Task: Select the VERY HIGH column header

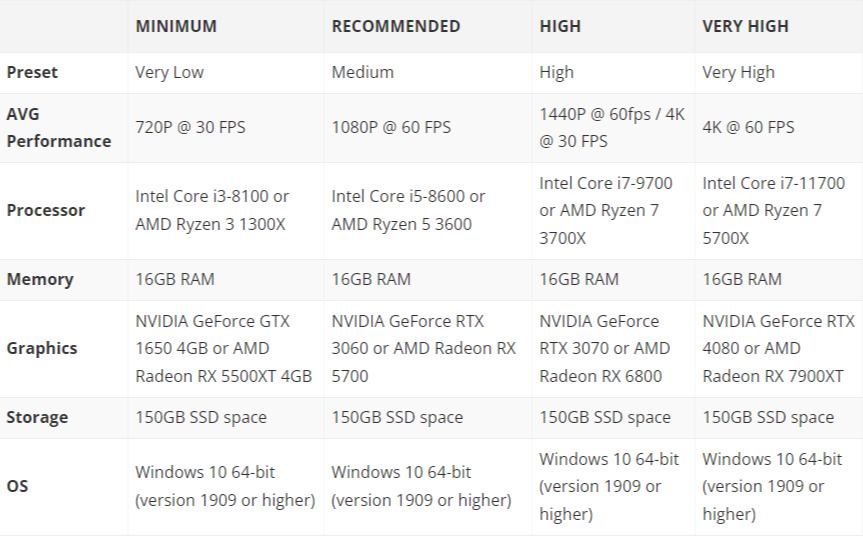Action: pyautogui.click(x=745, y=26)
